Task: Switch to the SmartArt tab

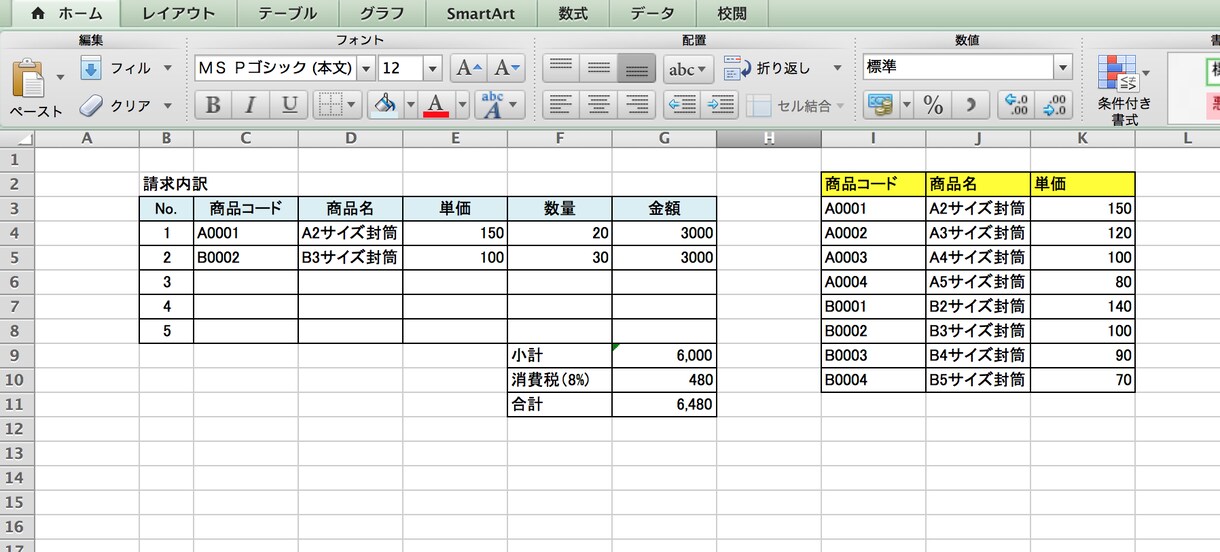Action: tap(480, 13)
